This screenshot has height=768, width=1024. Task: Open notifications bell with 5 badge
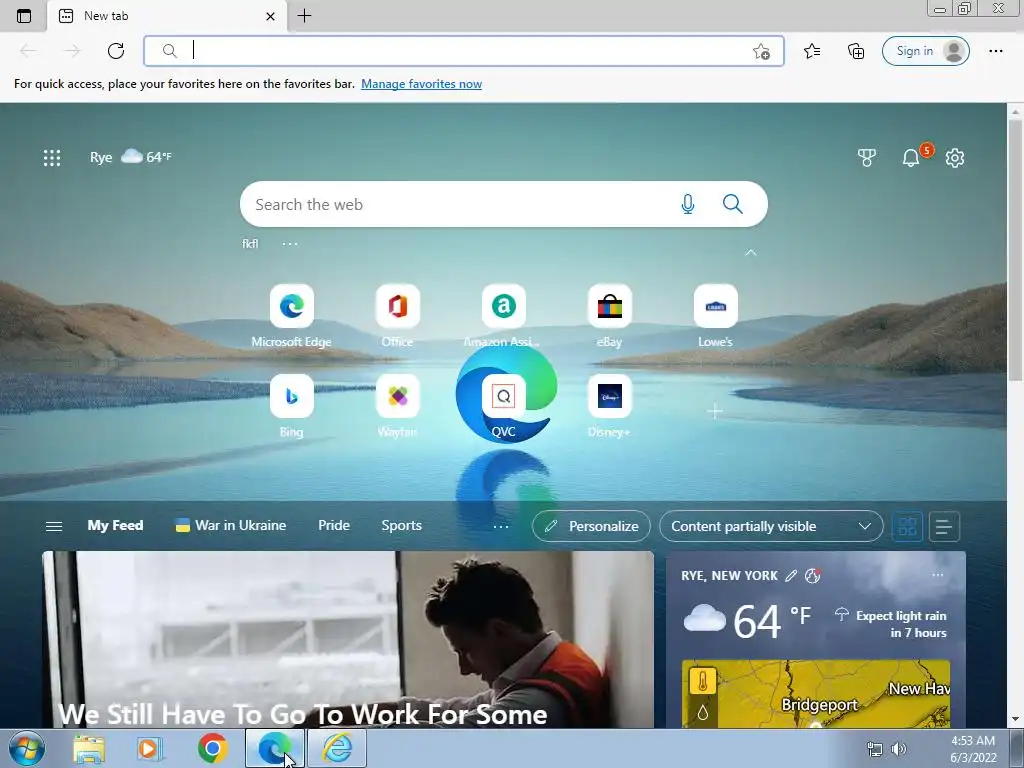pyautogui.click(x=912, y=157)
